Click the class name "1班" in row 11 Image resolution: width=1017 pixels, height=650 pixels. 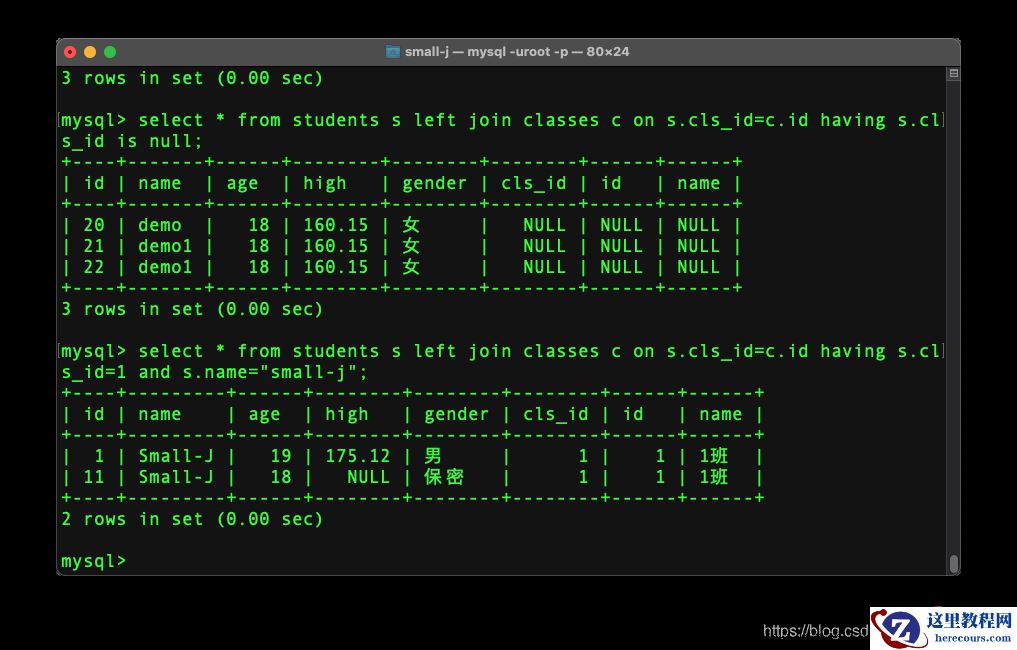[713, 477]
